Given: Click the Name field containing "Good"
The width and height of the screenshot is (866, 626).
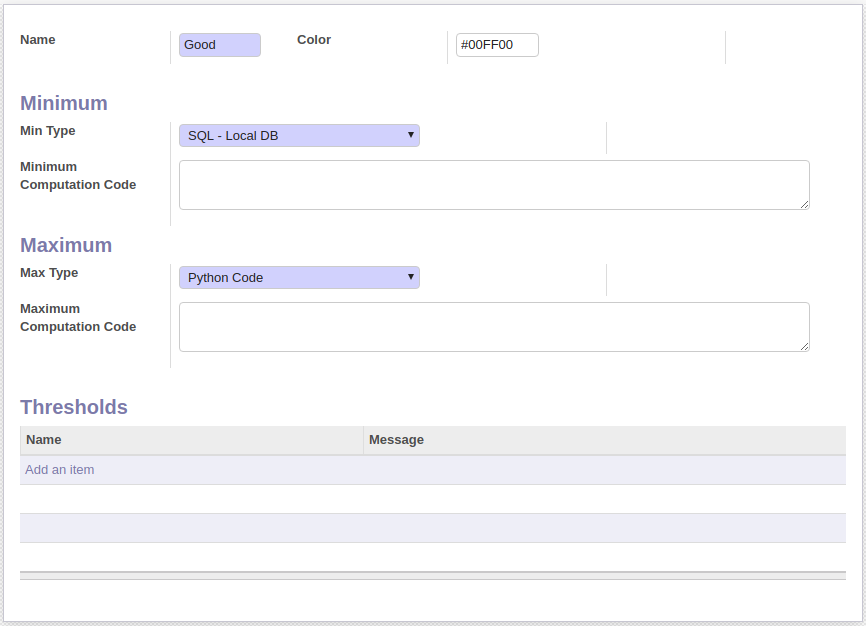Looking at the screenshot, I should point(219,45).
